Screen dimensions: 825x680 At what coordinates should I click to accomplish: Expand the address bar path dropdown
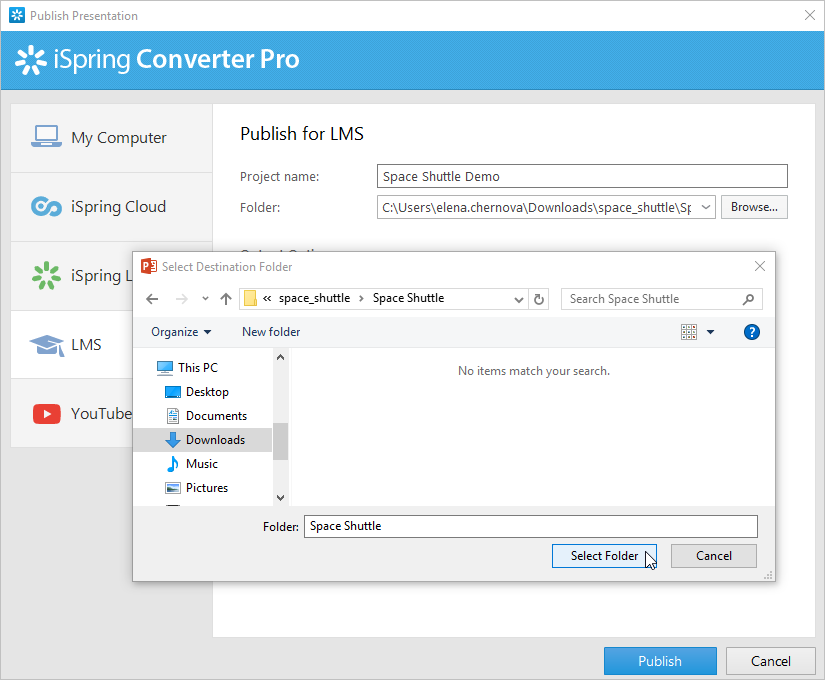pyautogui.click(x=519, y=299)
